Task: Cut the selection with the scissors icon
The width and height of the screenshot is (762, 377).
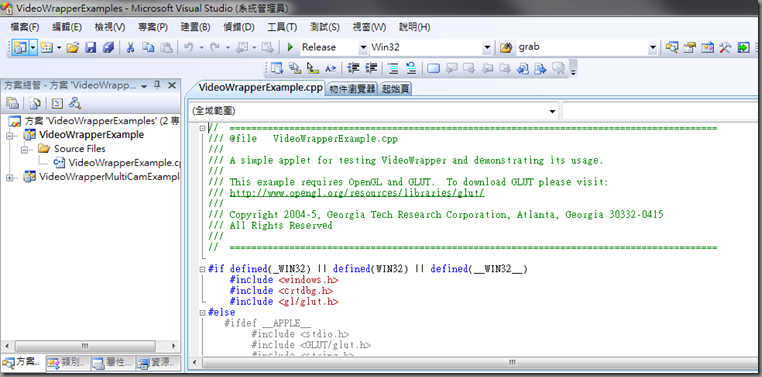Action: click(x=130, y=48)
